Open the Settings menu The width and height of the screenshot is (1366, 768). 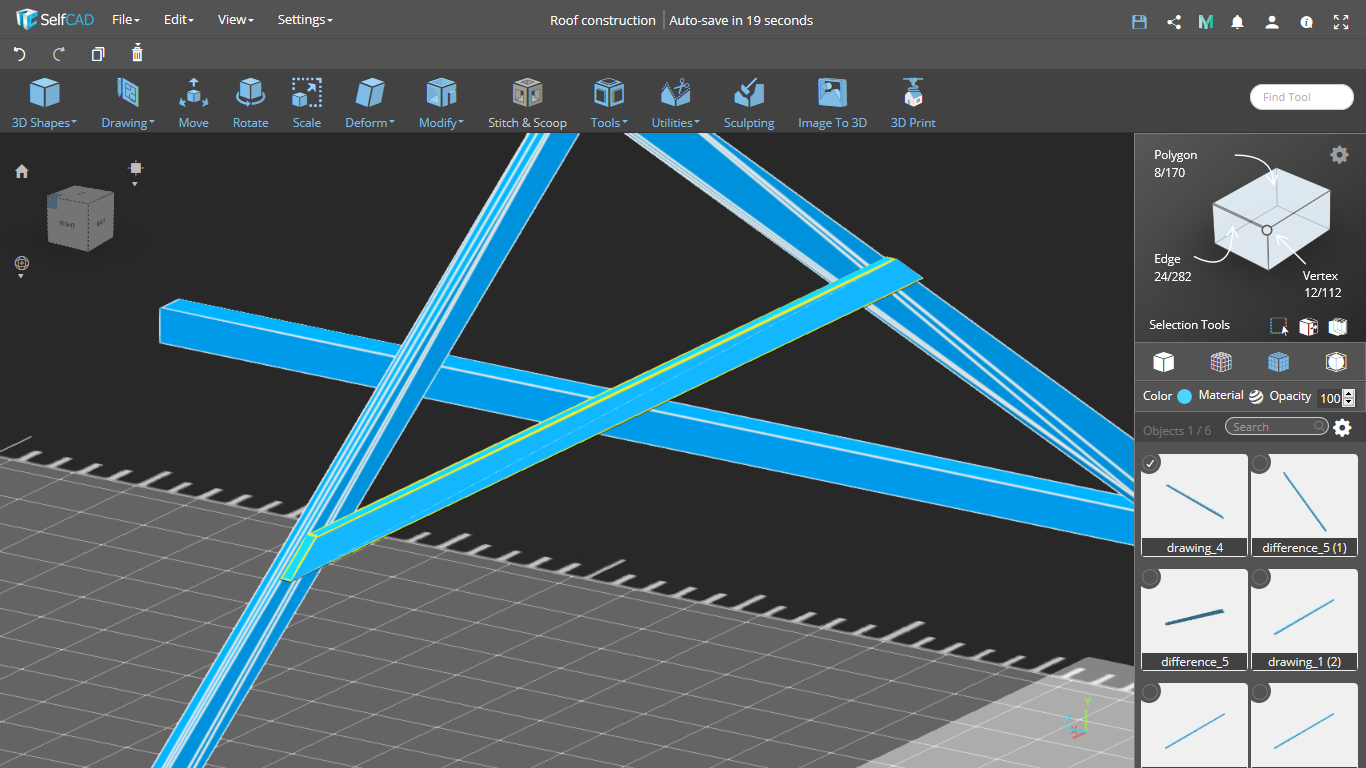click(305, 20)
